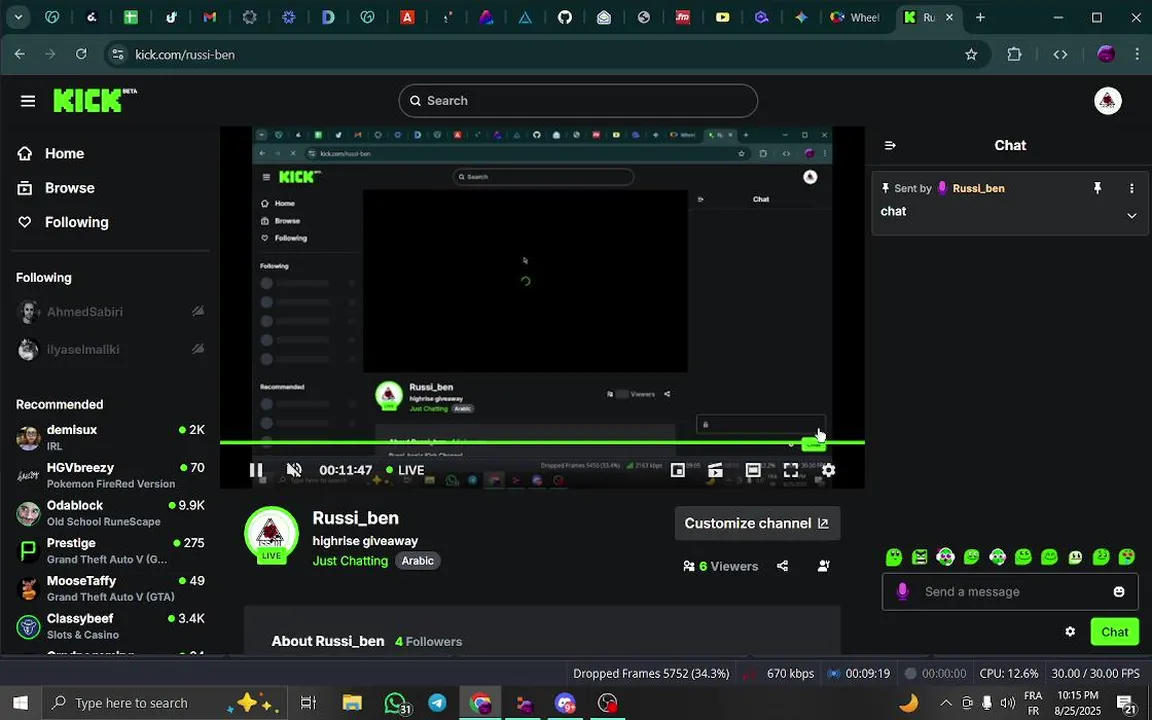Bookmark this page with star icon
The image size is (1152, 720).
coord(971,54)
